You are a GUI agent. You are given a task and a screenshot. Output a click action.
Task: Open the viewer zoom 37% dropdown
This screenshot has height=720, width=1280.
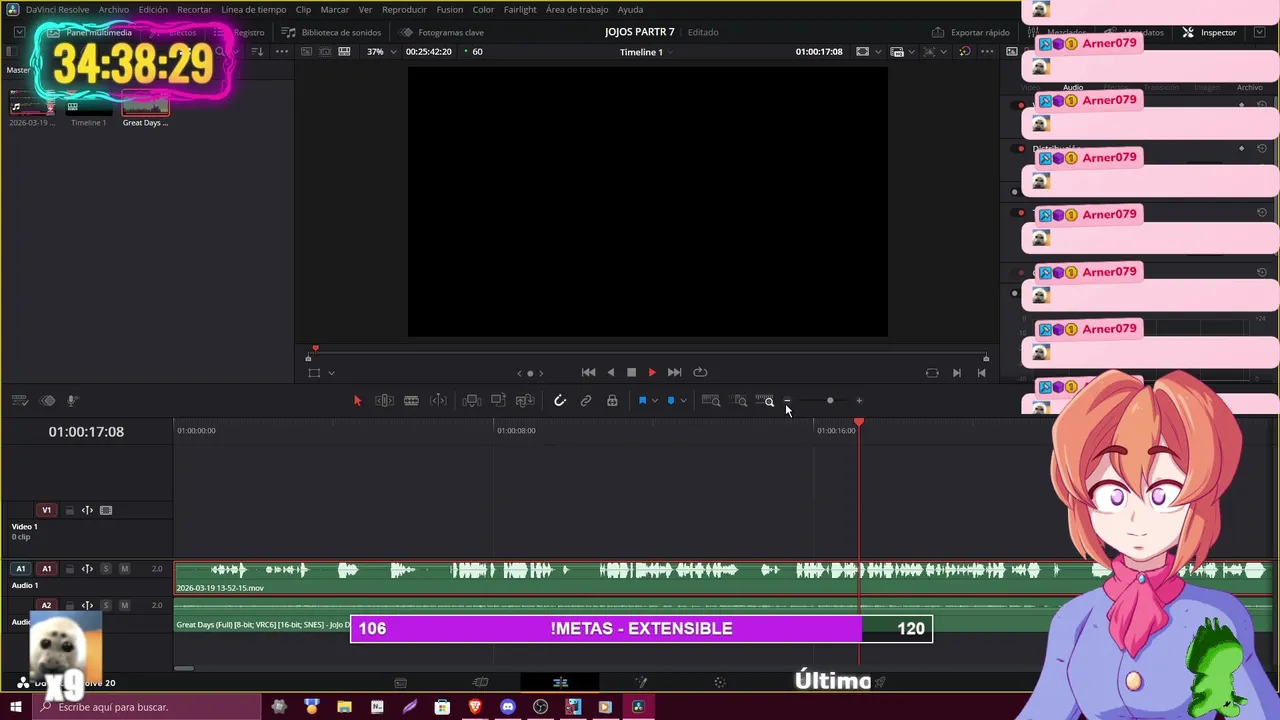tap(381, 51)
